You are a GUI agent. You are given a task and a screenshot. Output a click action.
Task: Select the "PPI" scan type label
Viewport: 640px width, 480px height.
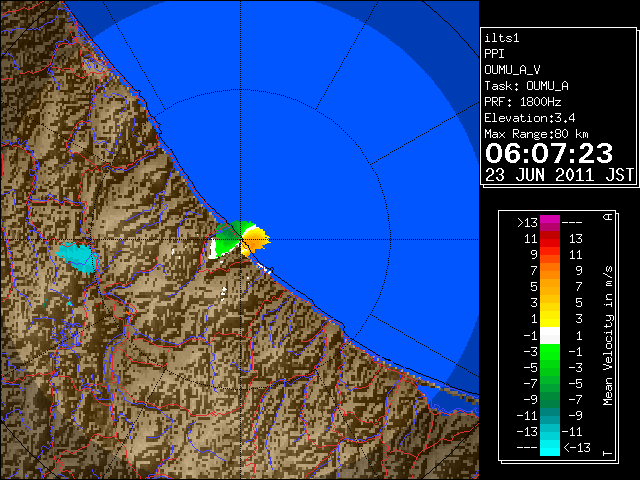[x=494, y=54]
